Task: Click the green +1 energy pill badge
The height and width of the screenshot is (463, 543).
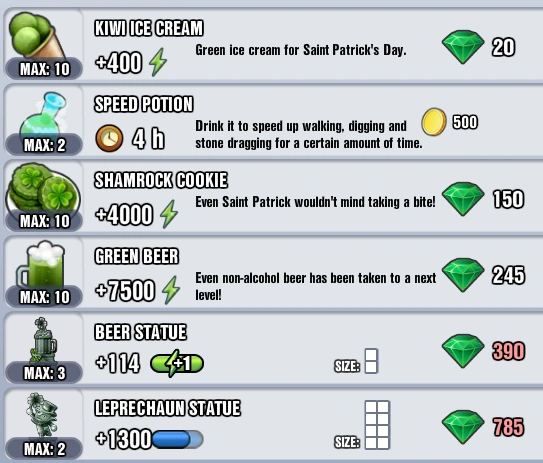Action: pos(177,363)
